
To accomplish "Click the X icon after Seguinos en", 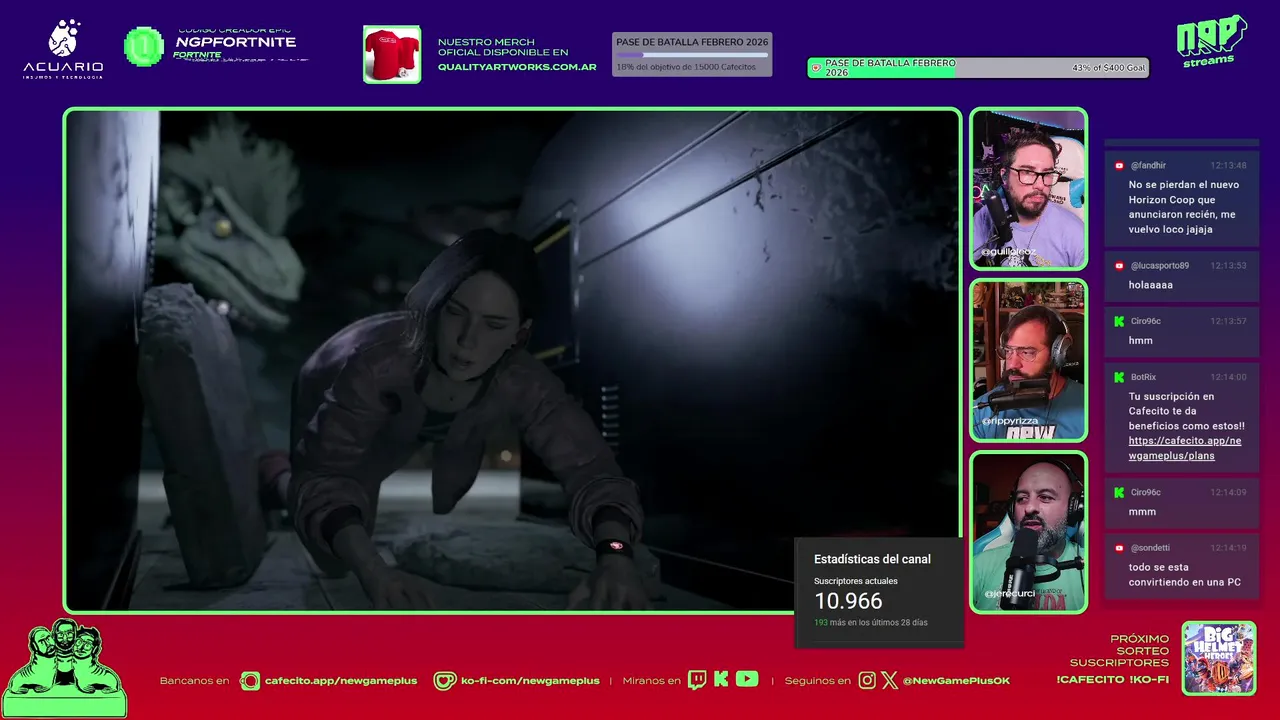I will tap(890, 680).
